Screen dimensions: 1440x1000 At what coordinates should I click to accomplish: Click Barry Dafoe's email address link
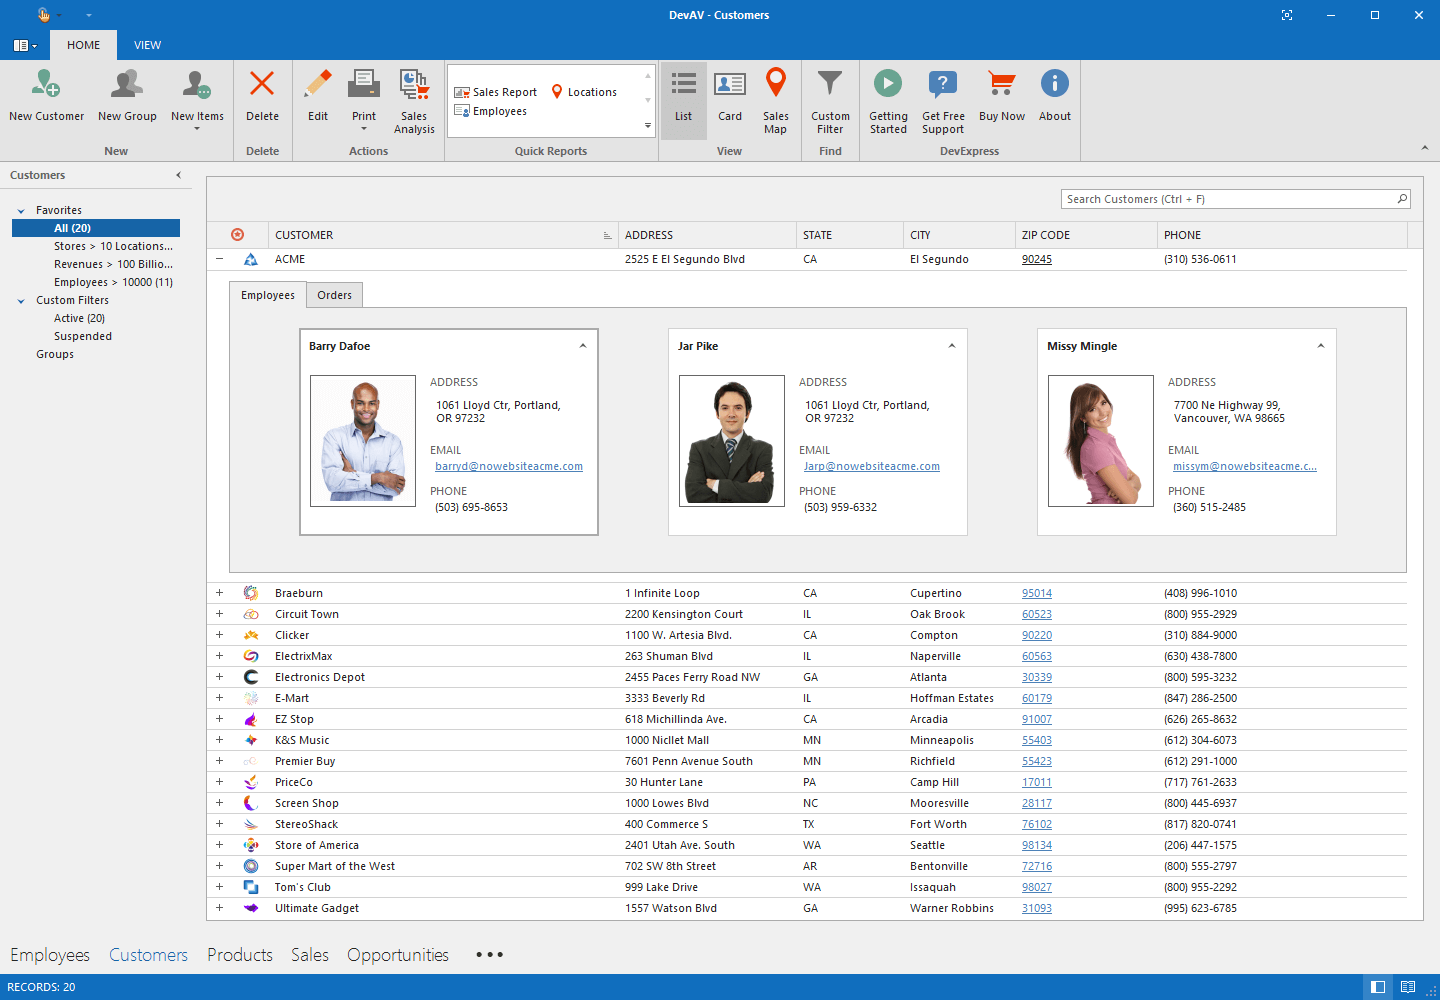[x=508, y=466]
